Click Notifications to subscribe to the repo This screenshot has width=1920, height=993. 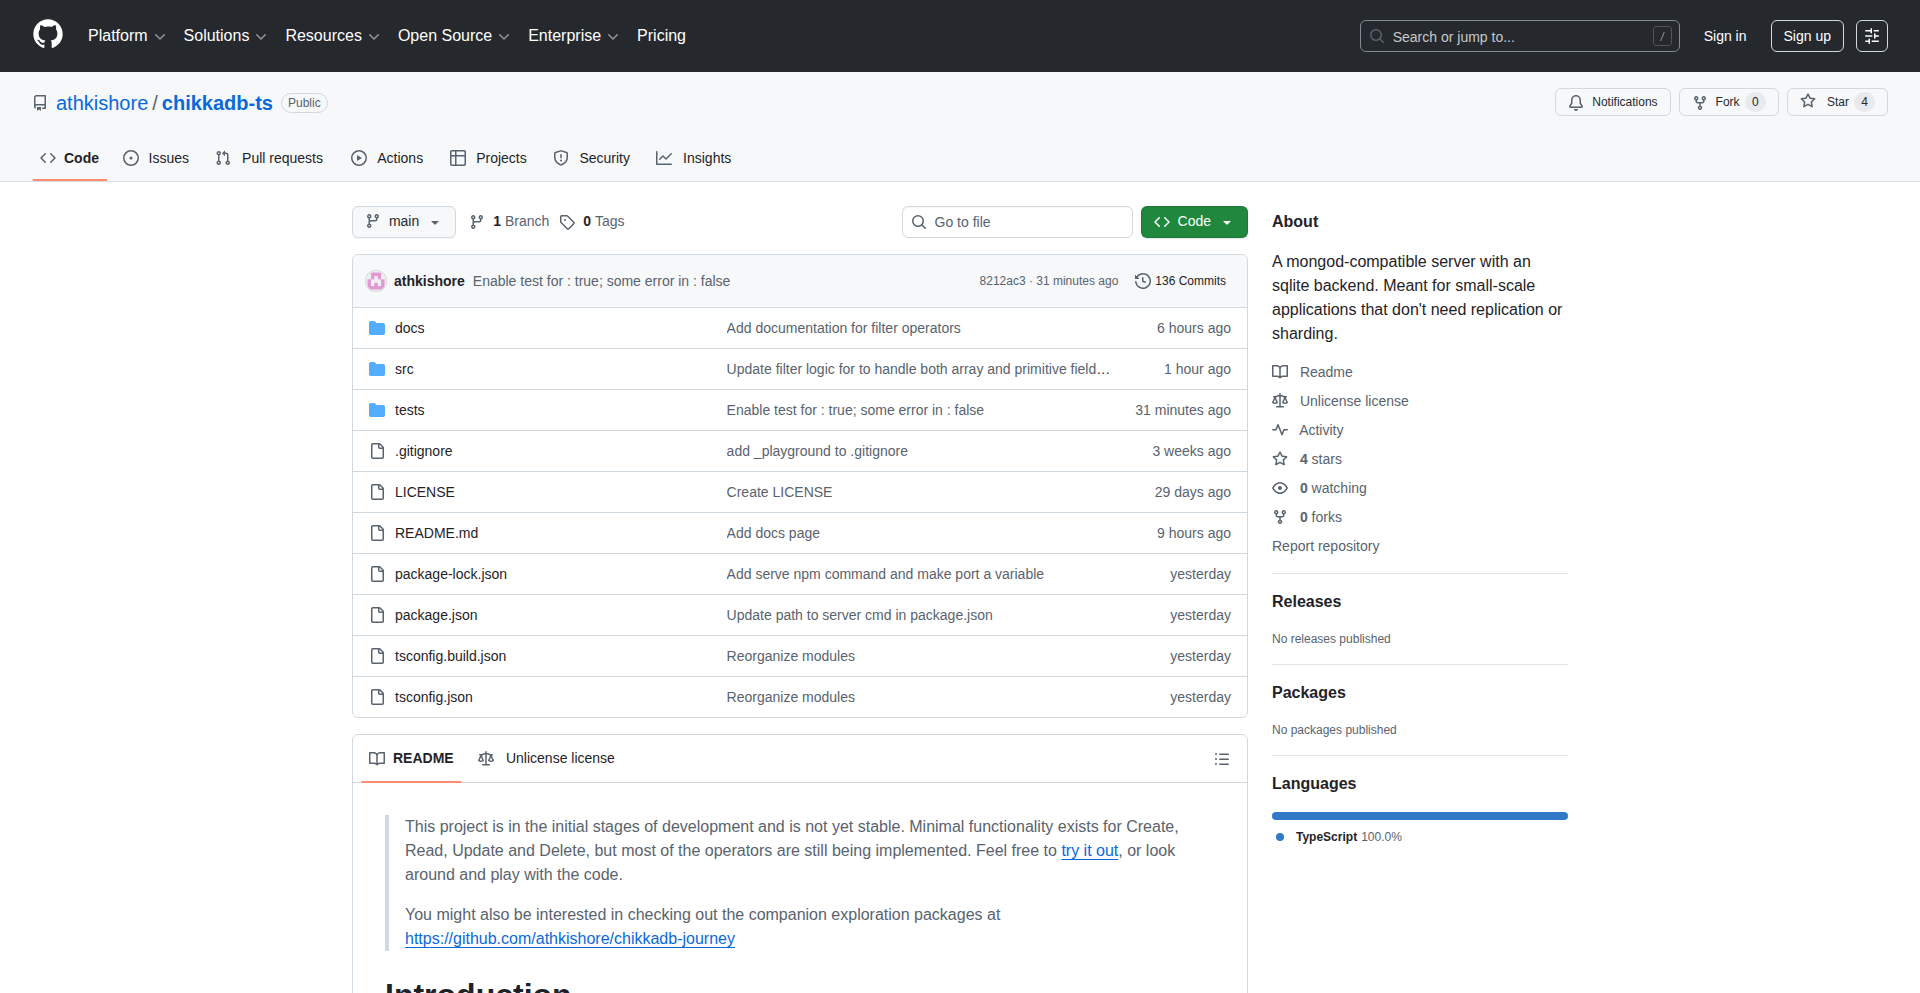pos(1612,101)
